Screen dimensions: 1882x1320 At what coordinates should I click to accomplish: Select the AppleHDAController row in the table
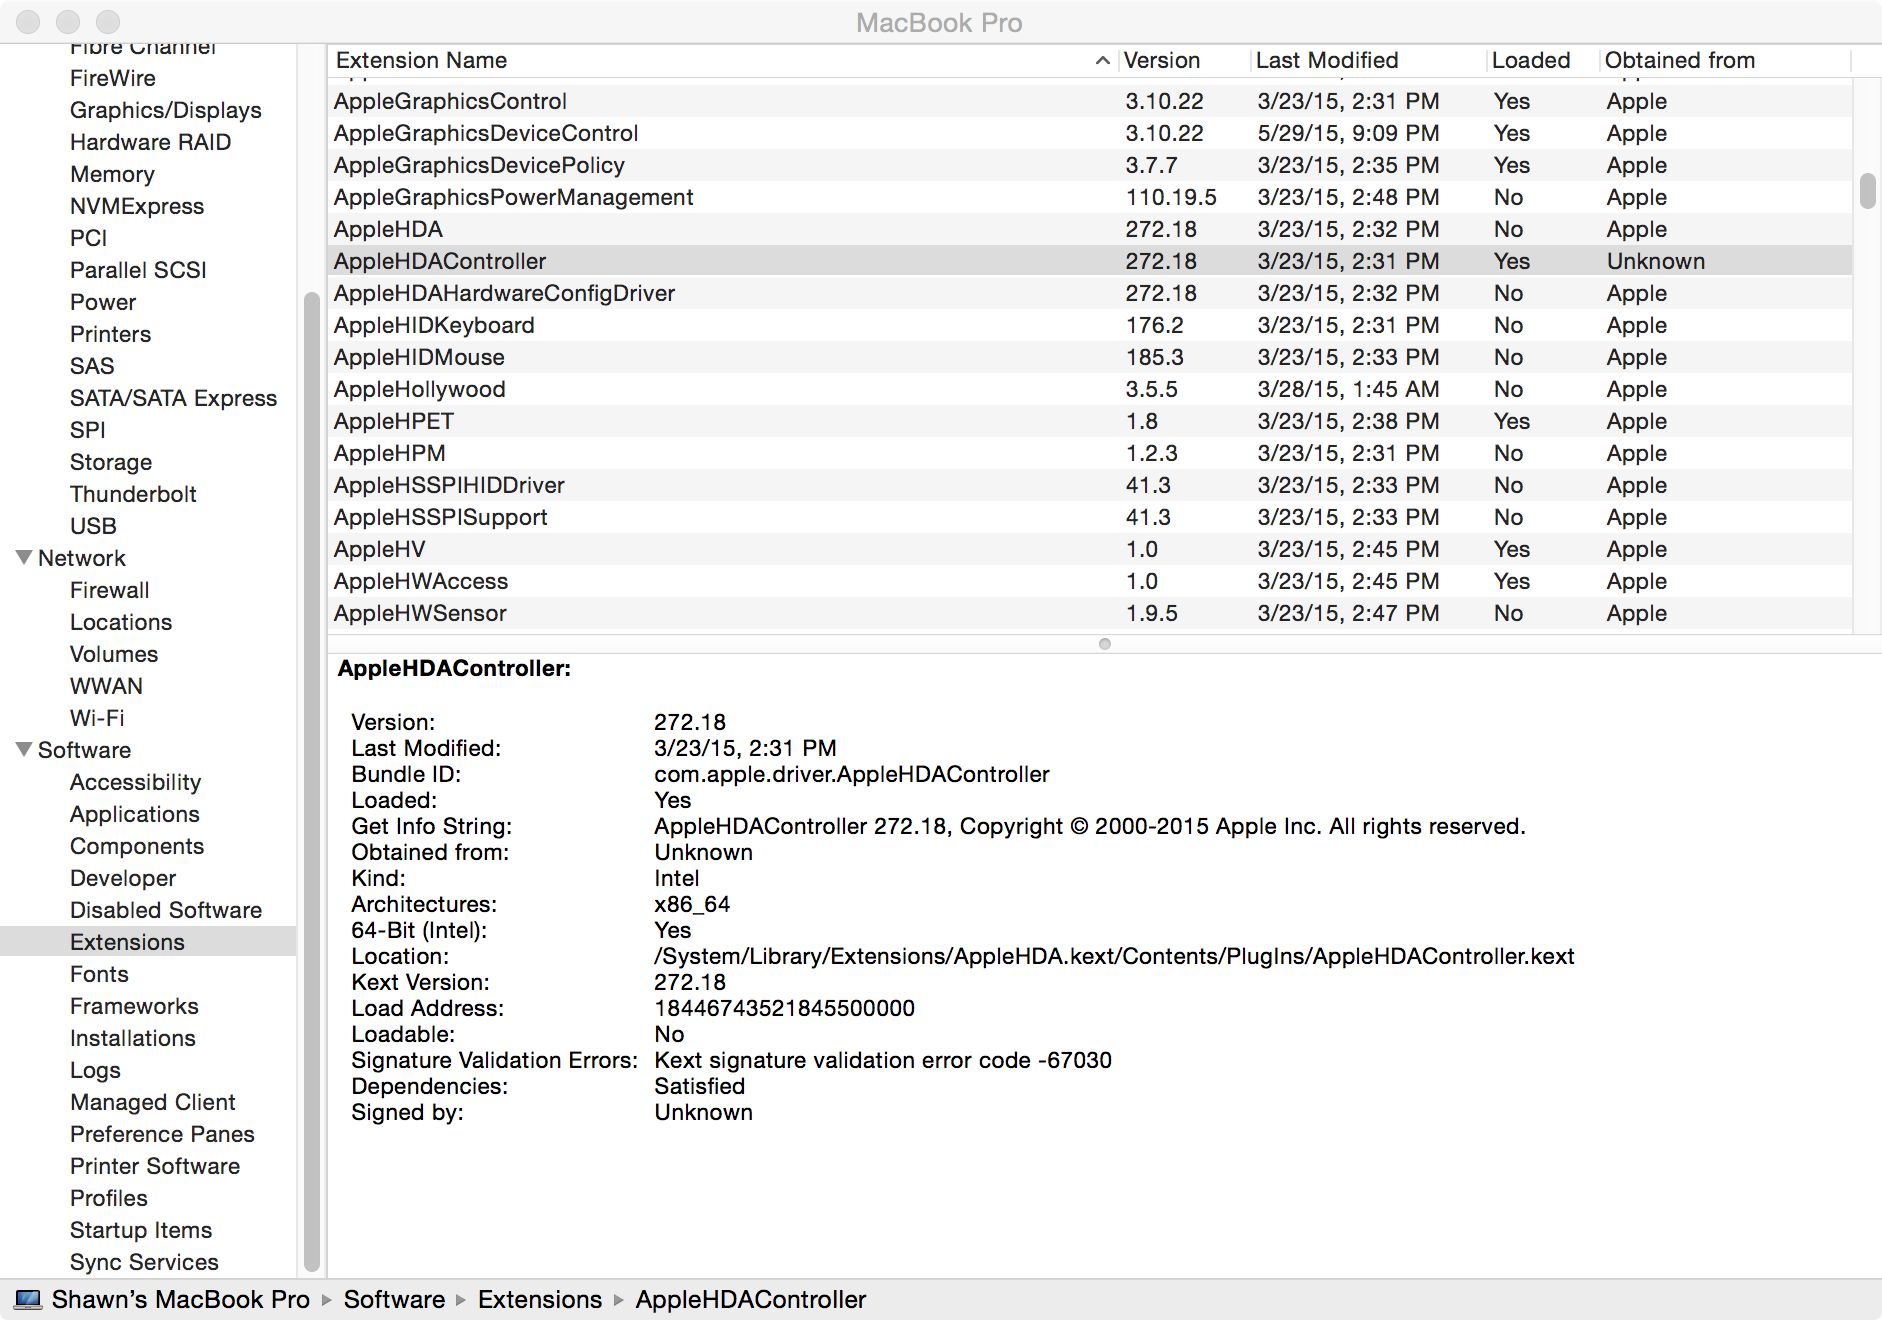(1090, 261)
